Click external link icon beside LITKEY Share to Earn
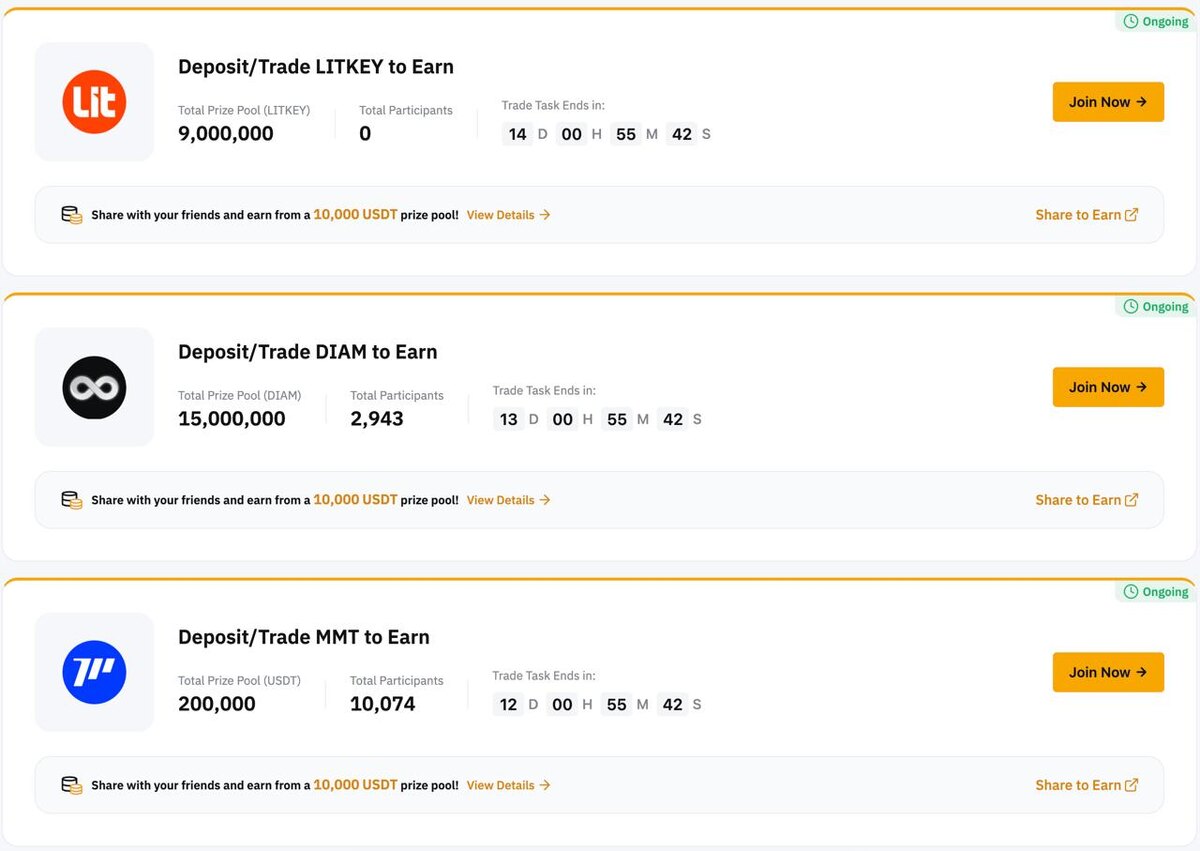The height and width of the screenshot is (851, 1200). point(1131,215)
